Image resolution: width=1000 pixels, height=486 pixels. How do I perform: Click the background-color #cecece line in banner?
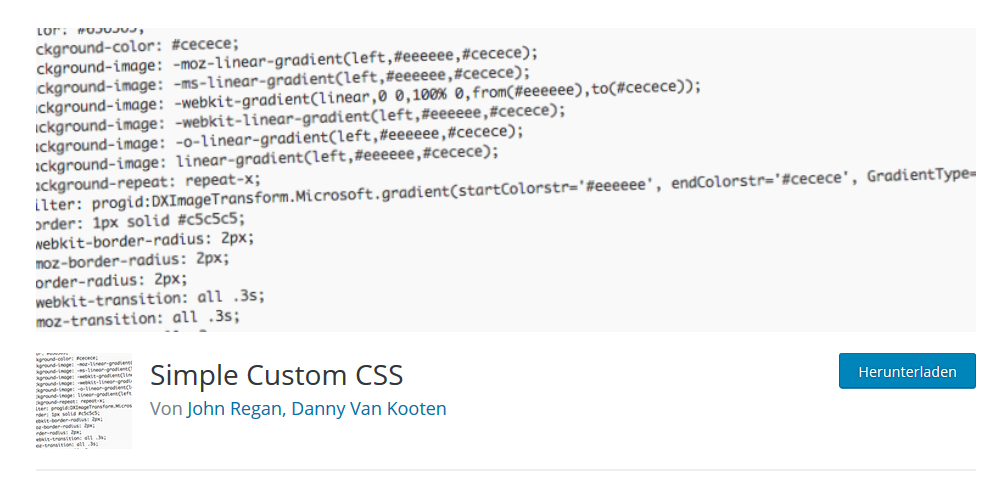(x=137, y=47)
